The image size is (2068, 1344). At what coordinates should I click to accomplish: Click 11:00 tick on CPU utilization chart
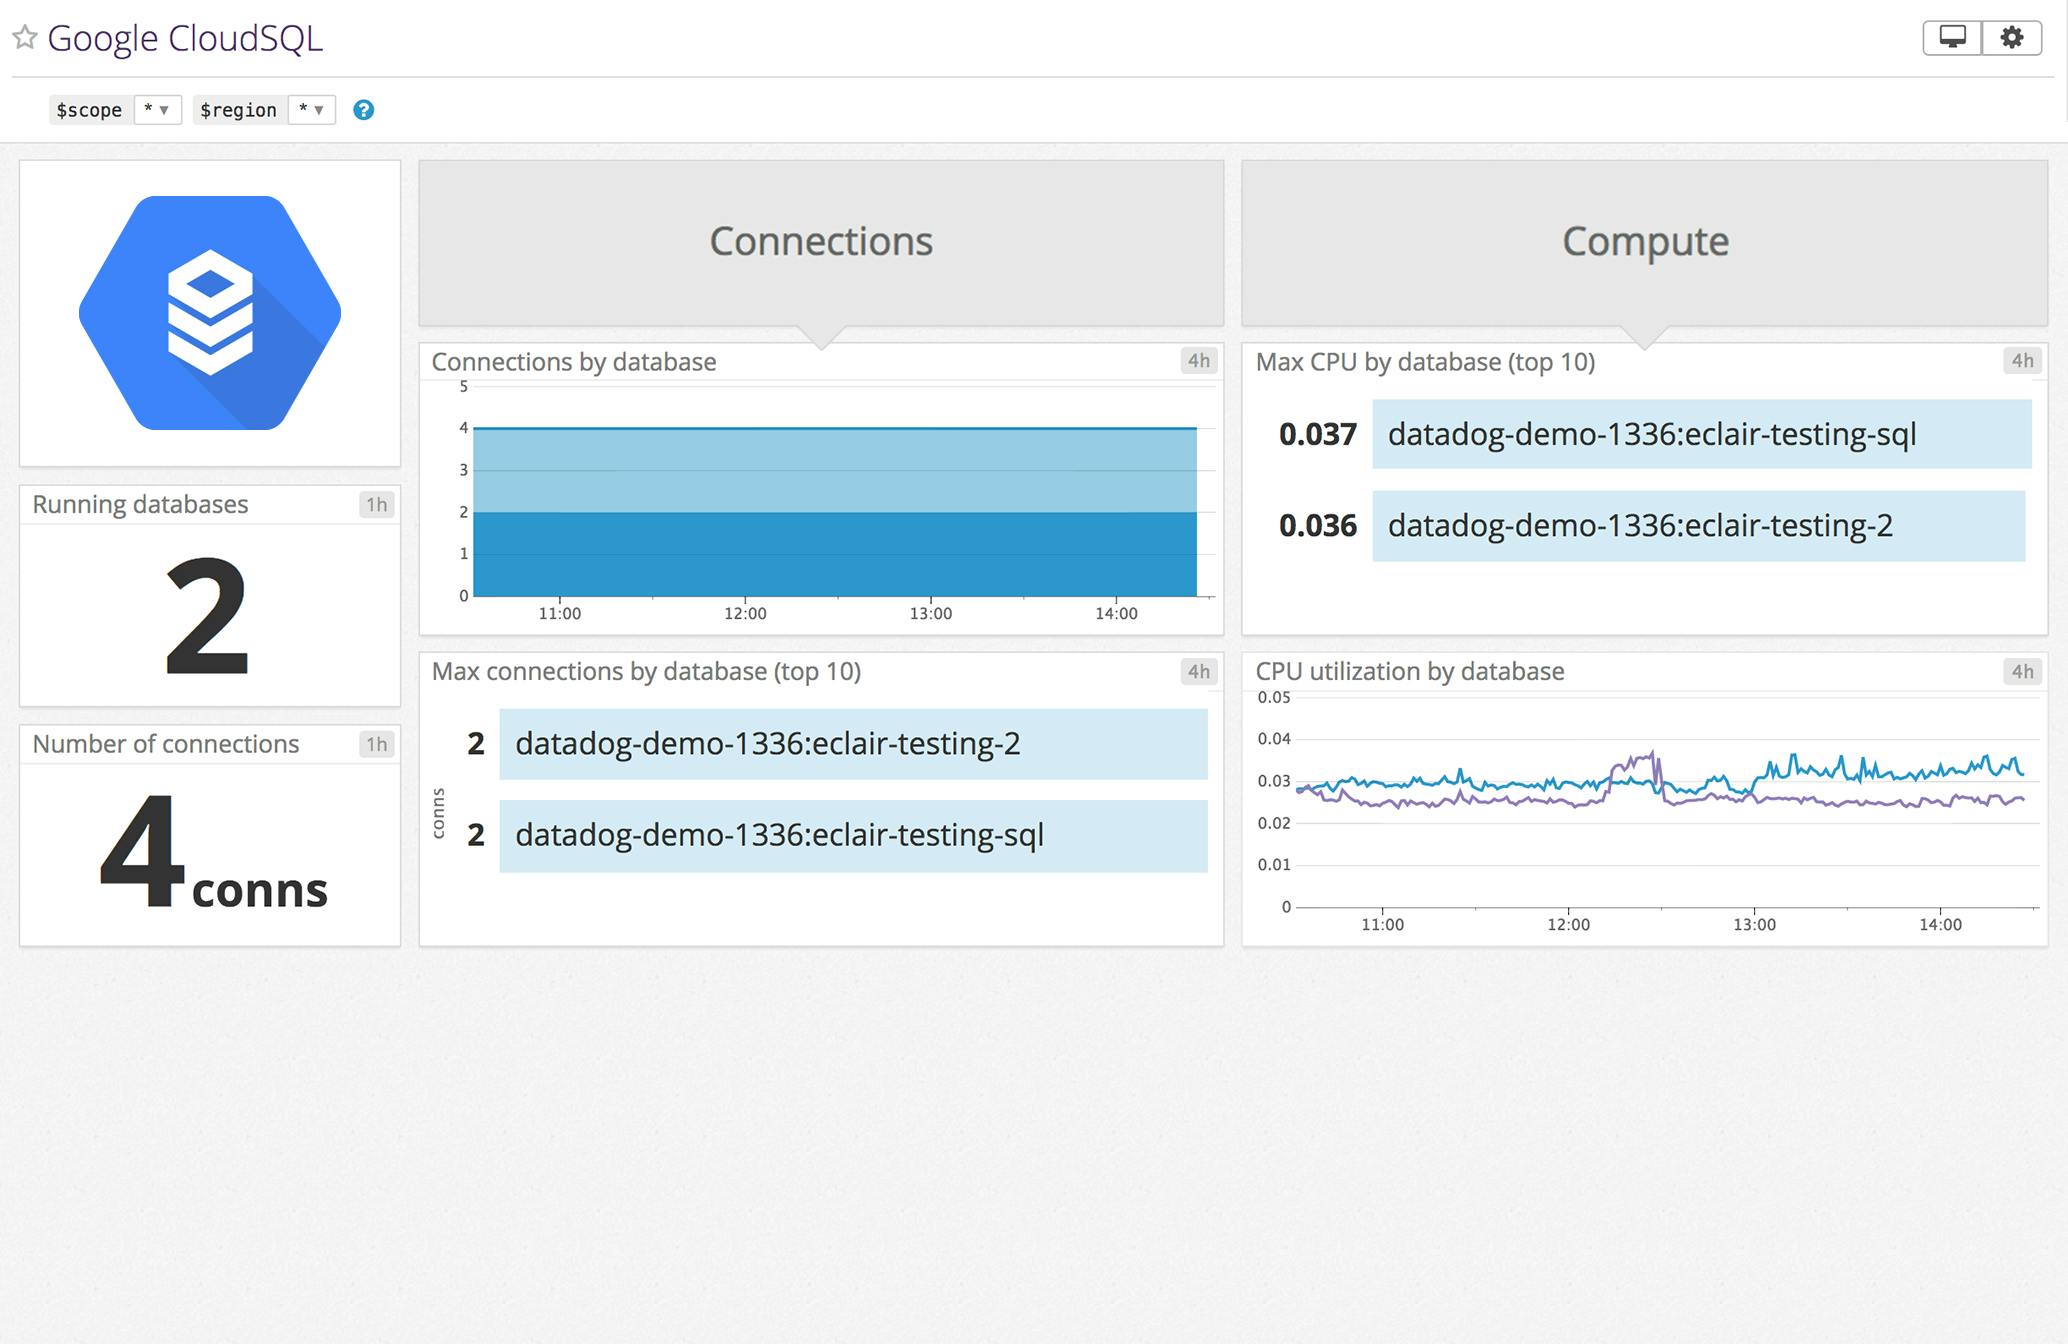(x=1382, y=924)
